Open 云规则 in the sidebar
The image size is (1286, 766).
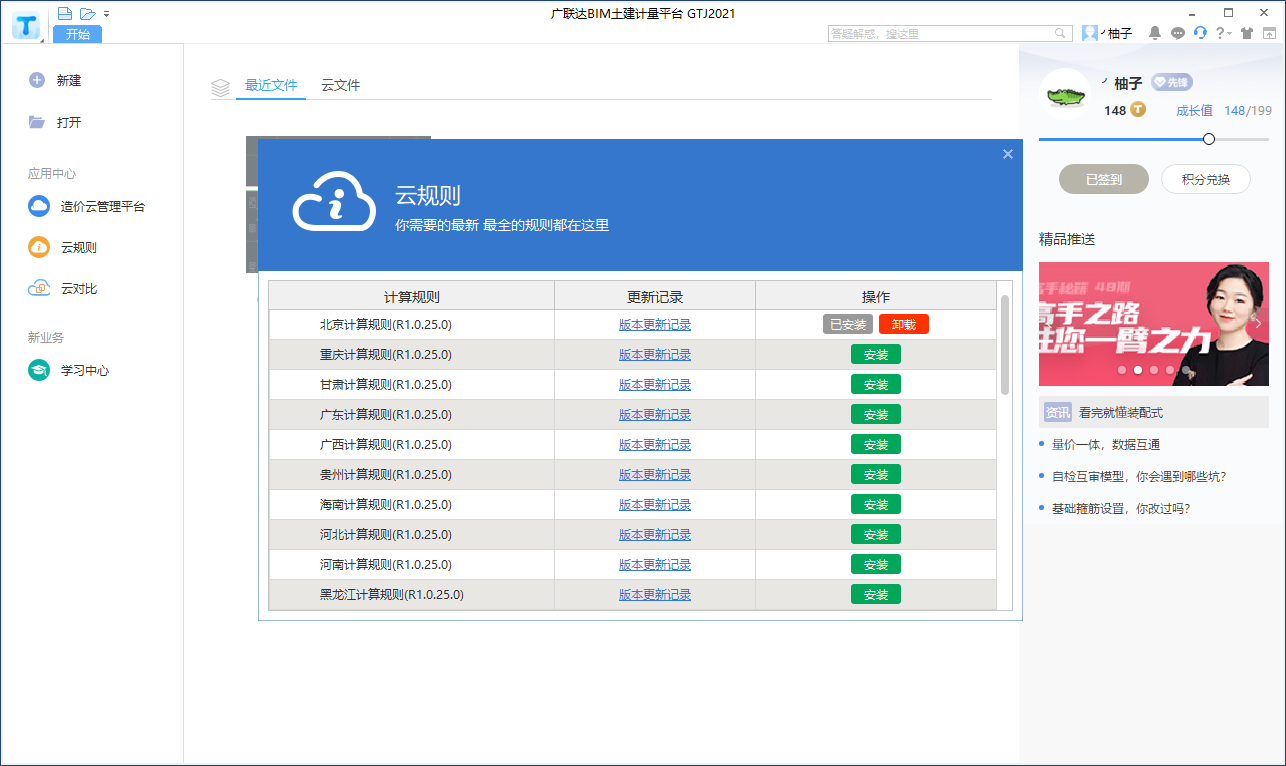click(x=63, y=247)
